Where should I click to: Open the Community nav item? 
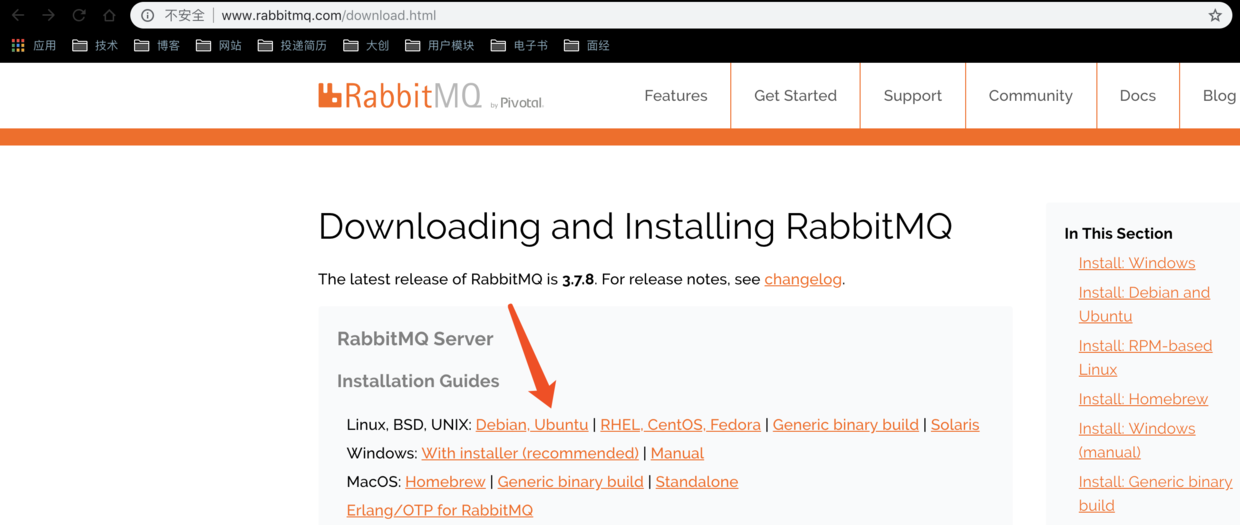coord(1031,96)
